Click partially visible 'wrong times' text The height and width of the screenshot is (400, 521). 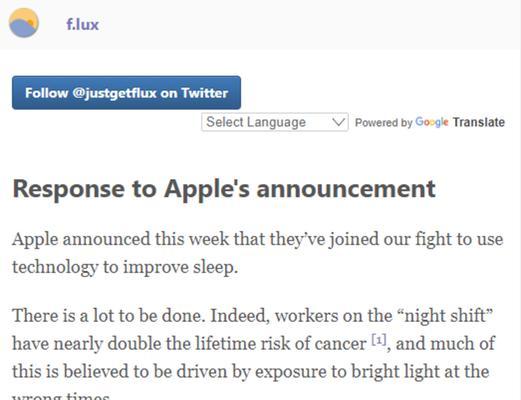point(61,396)
